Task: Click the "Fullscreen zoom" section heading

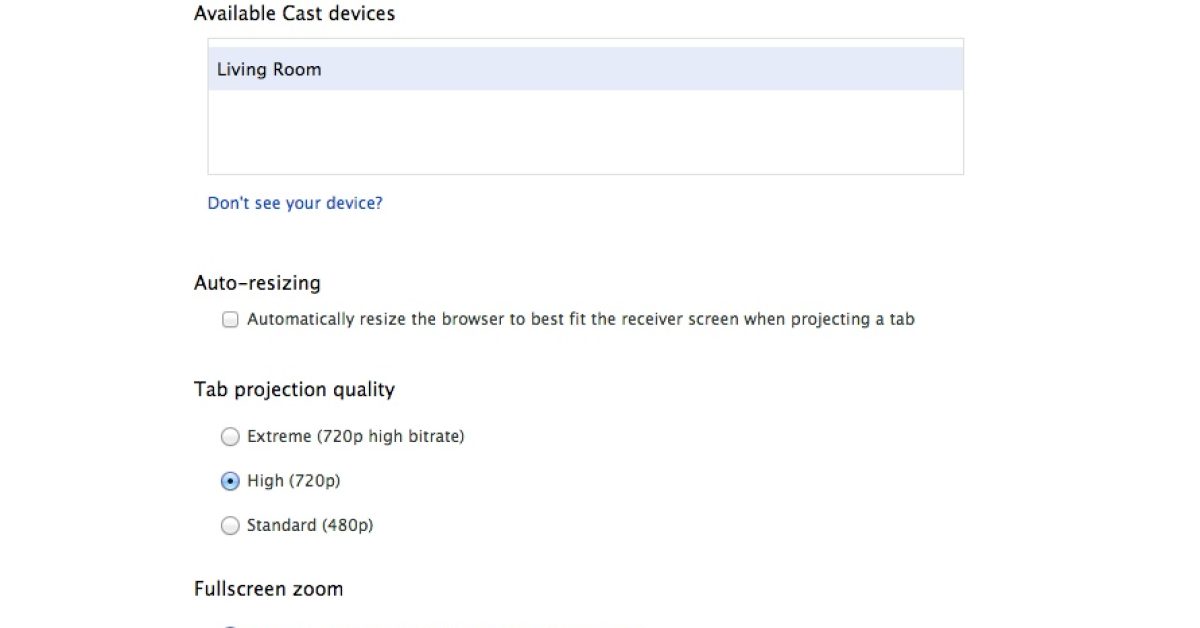Action: 268,589
